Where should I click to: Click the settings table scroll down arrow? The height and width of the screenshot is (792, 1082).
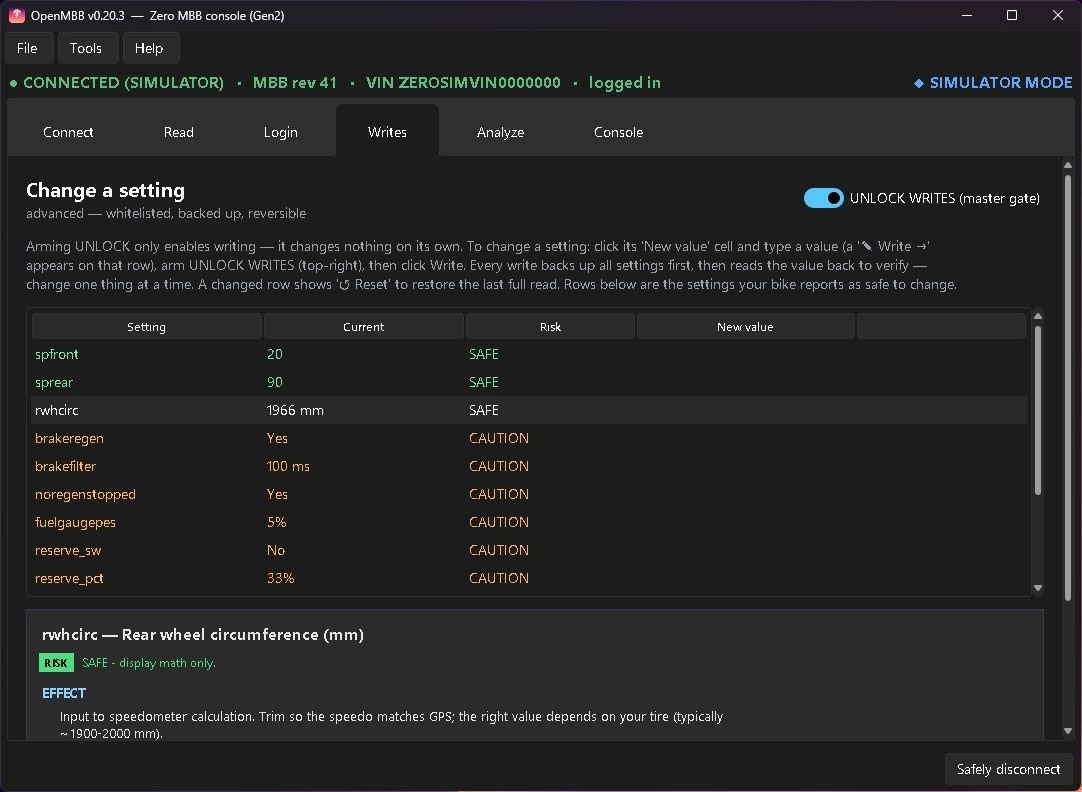pos(1038,588)
